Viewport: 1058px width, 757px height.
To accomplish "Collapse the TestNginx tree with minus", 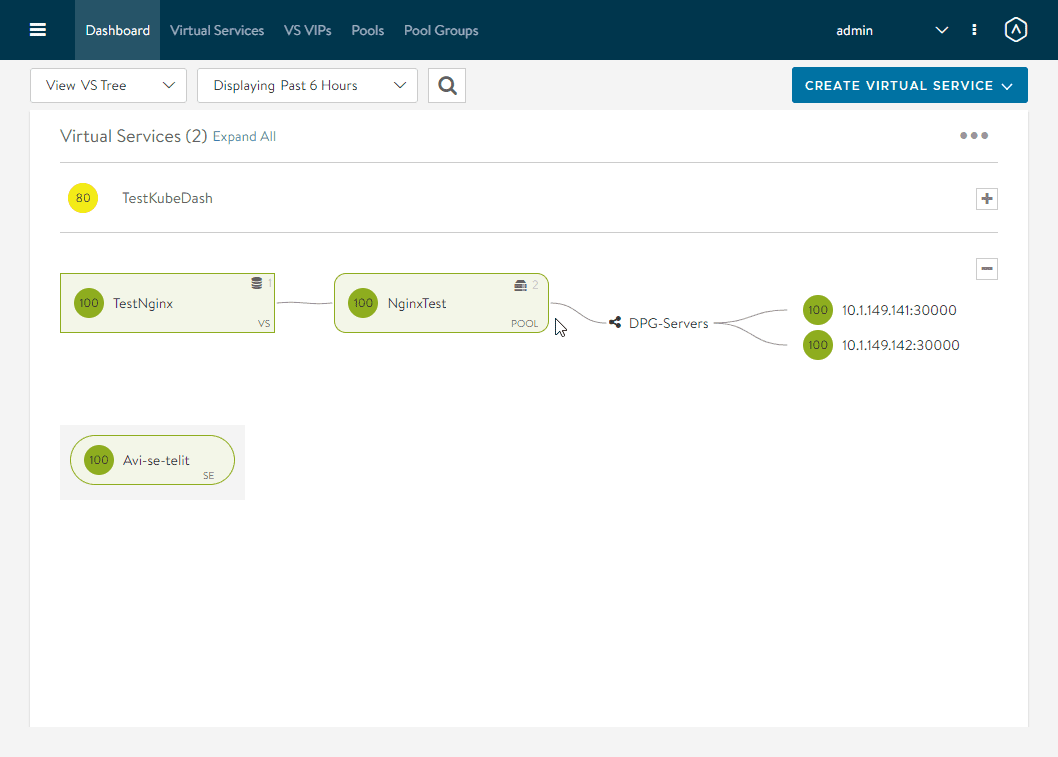I will [987, 269].
